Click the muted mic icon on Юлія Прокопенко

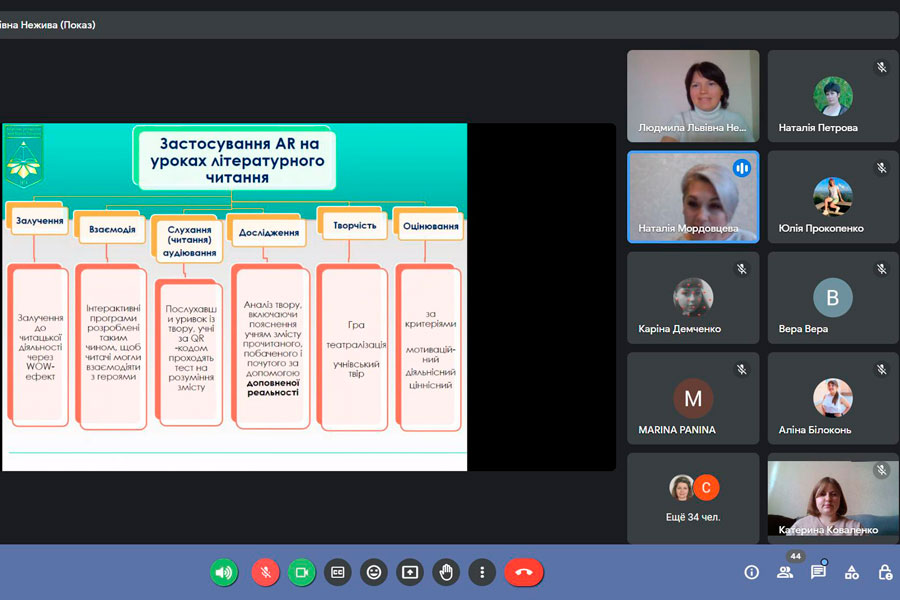(882, 168)
